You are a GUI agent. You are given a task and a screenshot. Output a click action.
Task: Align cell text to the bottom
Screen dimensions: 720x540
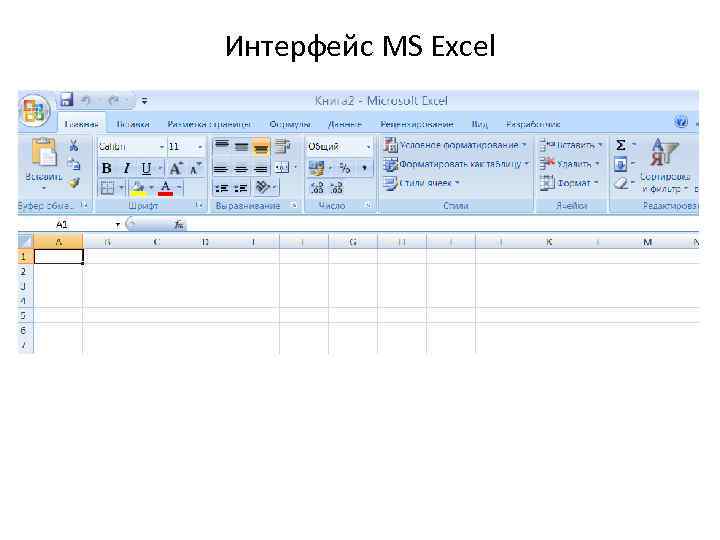tap(261, 146)
